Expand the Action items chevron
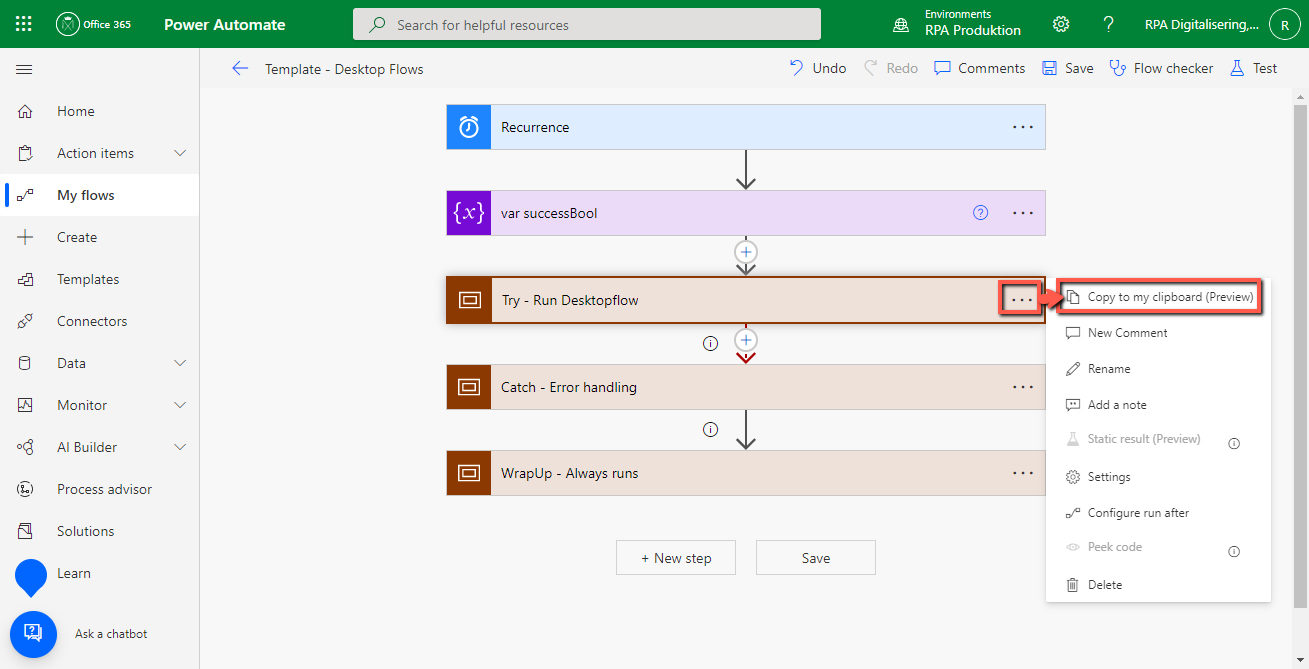This screenshot has height=669, width=1309. [x=180, y=153]
